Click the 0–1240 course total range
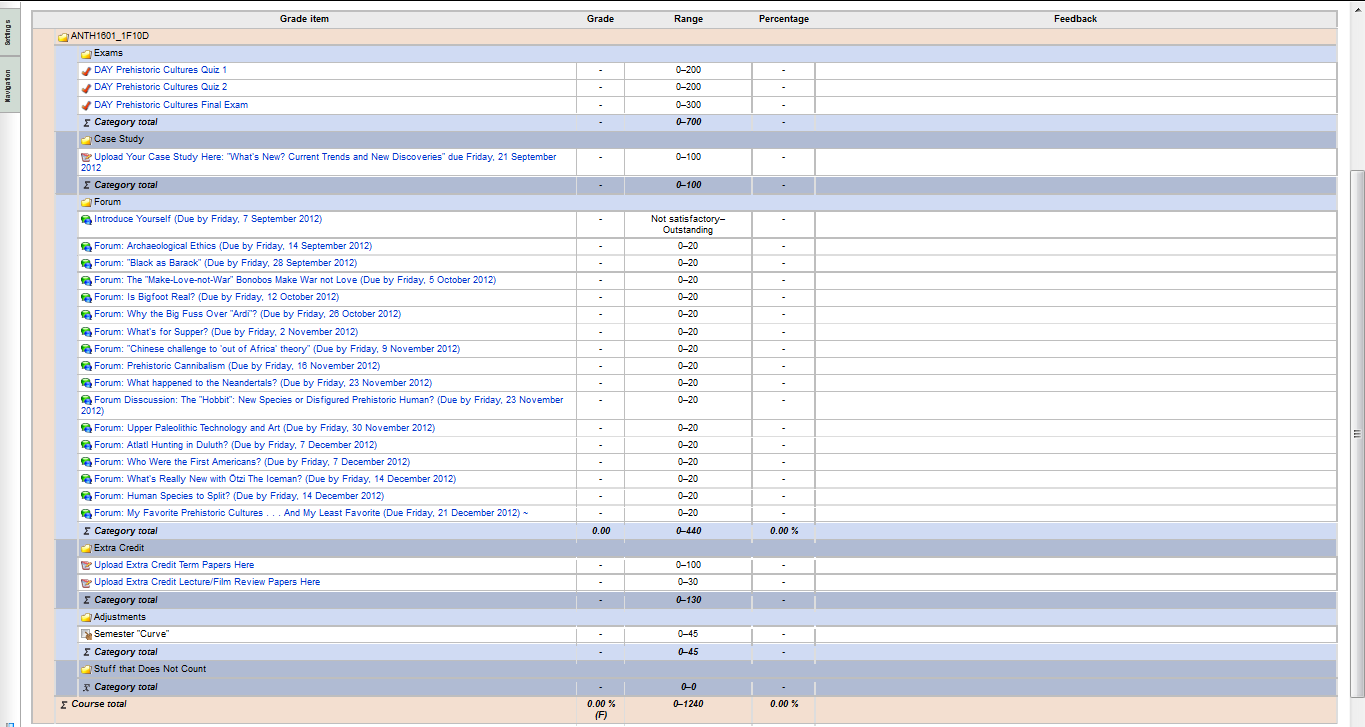Image resolution: width=1365 pixels, height=727 pixels. pos(688,704)
